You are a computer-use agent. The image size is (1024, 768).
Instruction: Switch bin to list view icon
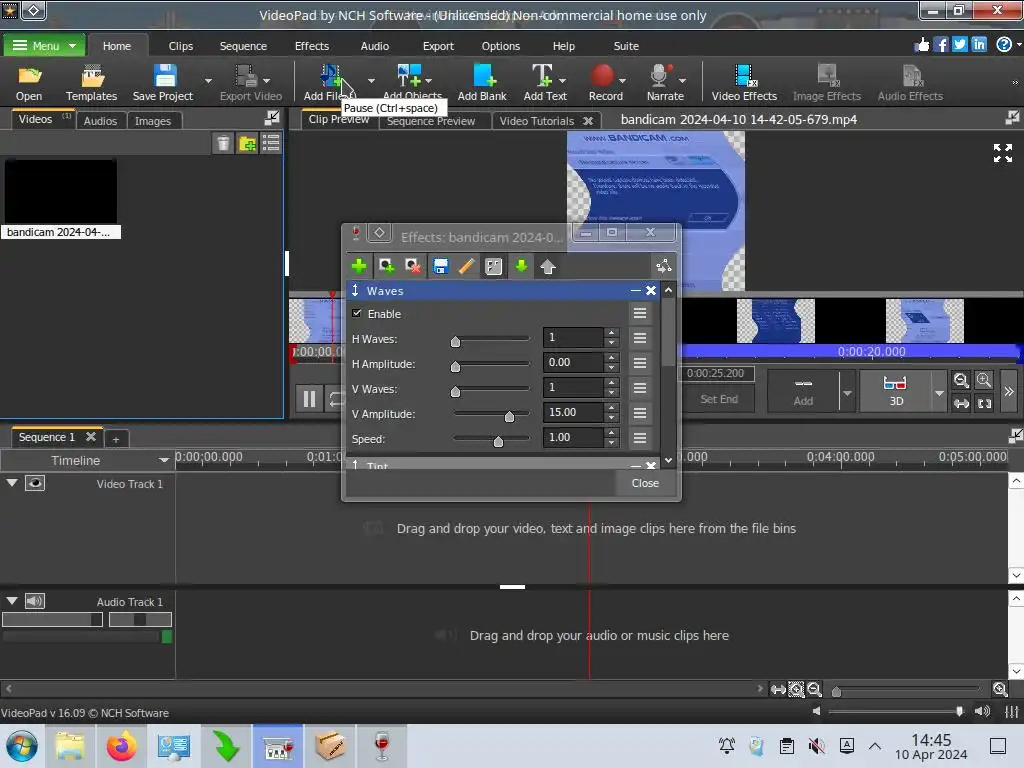point(271,143)
